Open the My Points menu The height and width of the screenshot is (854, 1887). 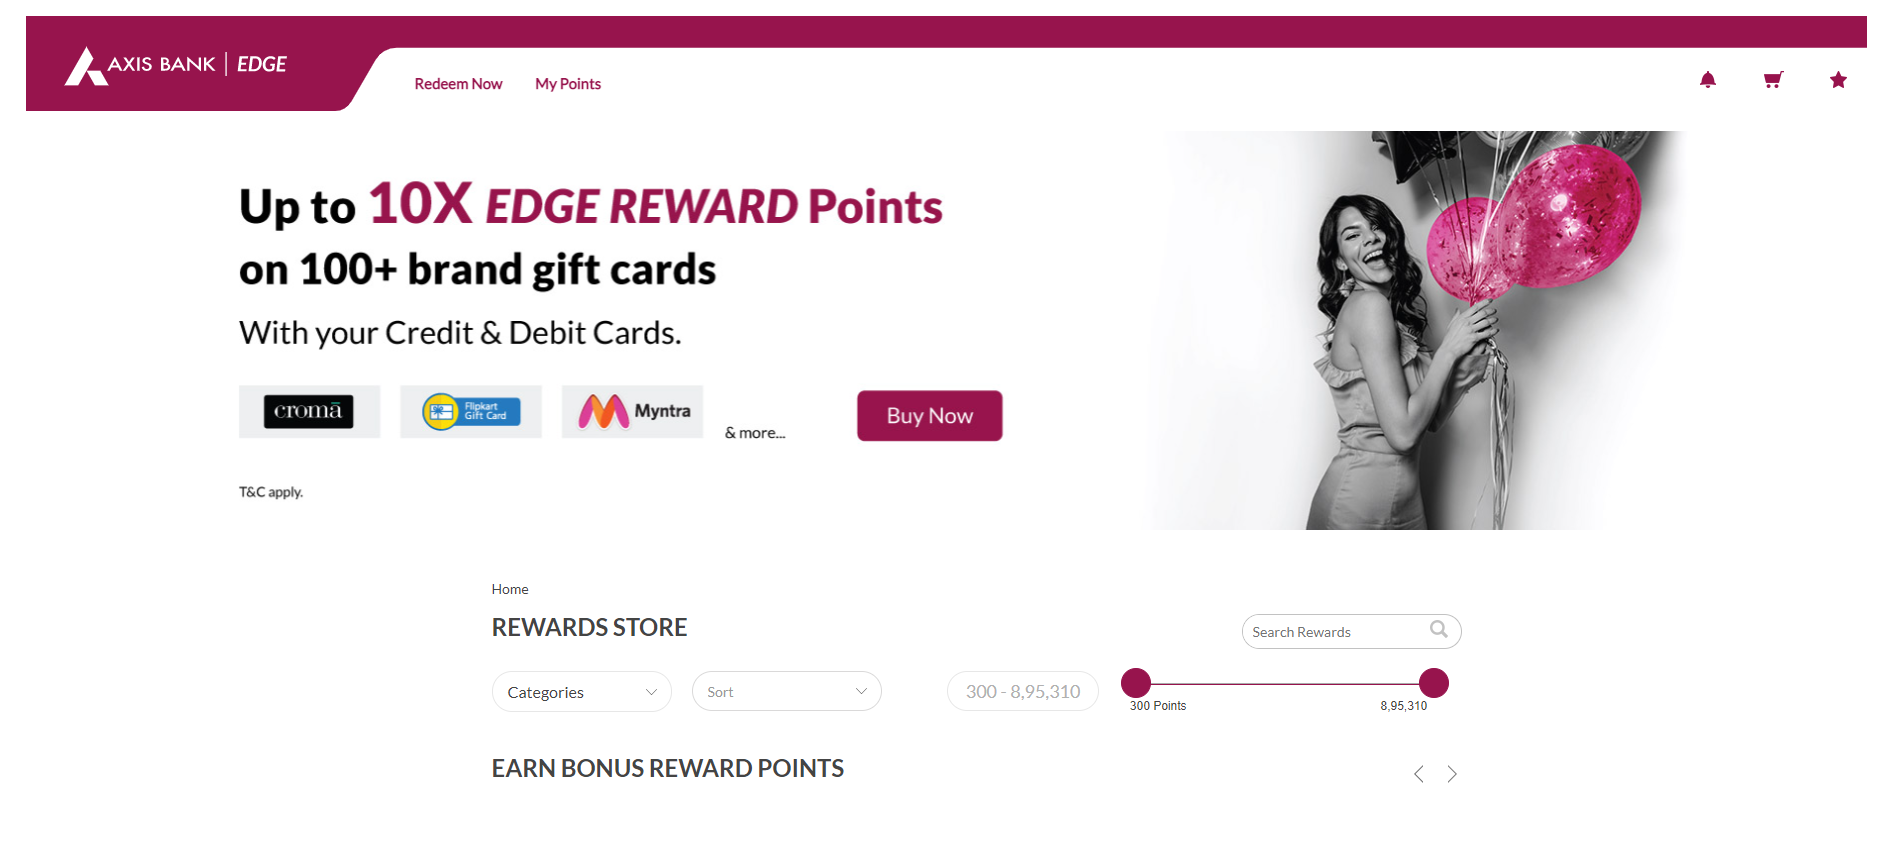coord(568,84)
